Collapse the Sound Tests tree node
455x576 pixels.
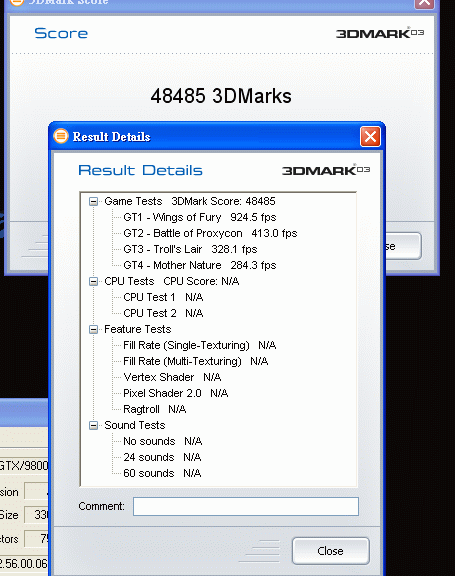pyautogui.click(x=93, y=425)
